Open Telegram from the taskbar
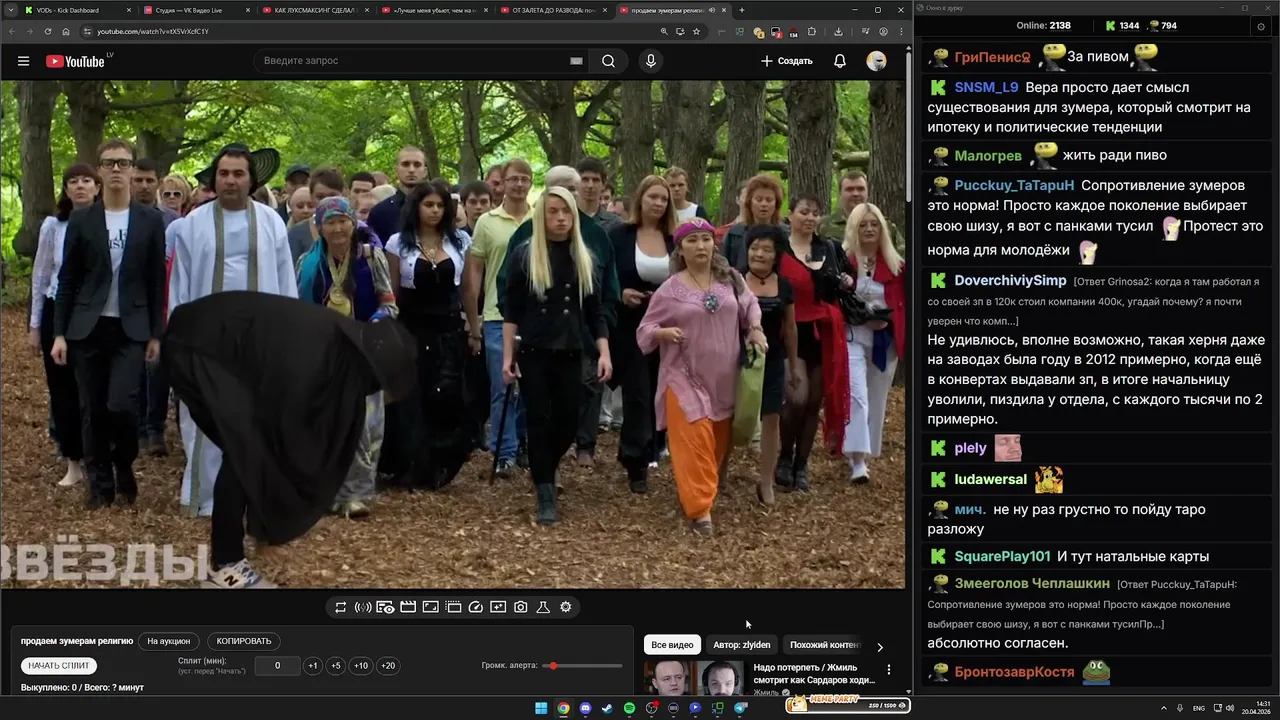 pyautogui.click(x=740, y=708)
